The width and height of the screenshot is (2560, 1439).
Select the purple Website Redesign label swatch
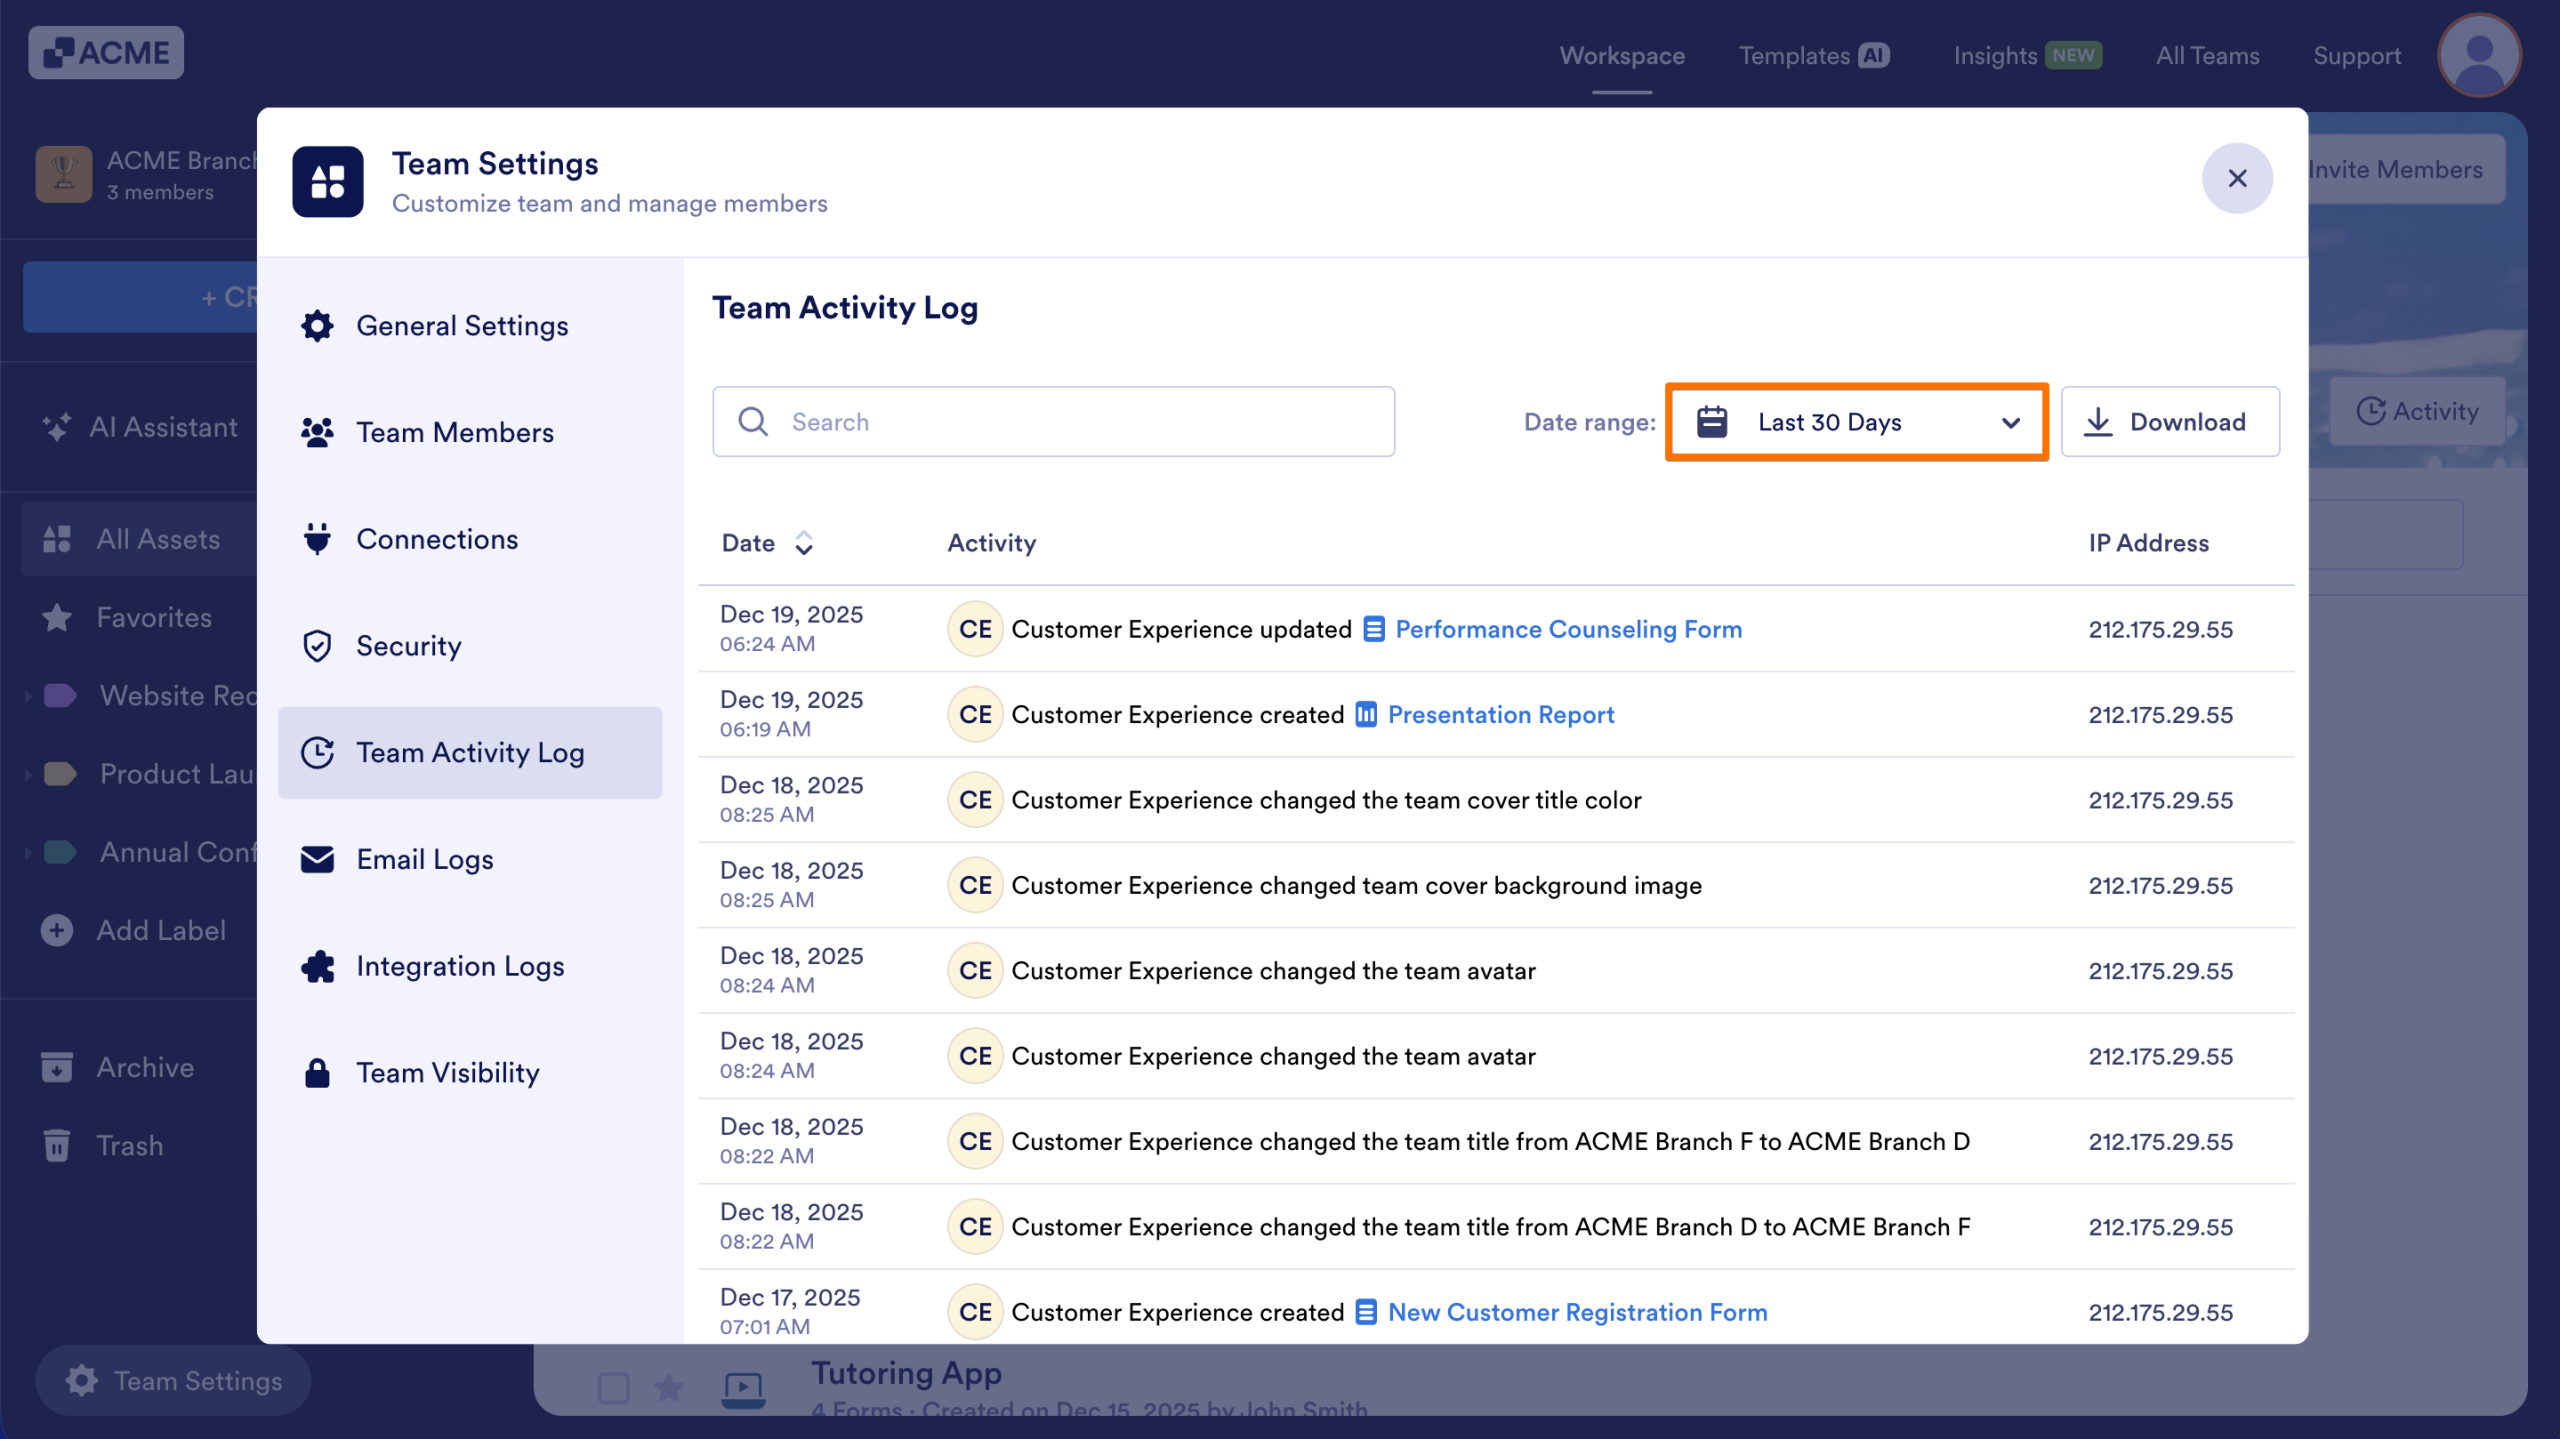[x=62, y=695]
